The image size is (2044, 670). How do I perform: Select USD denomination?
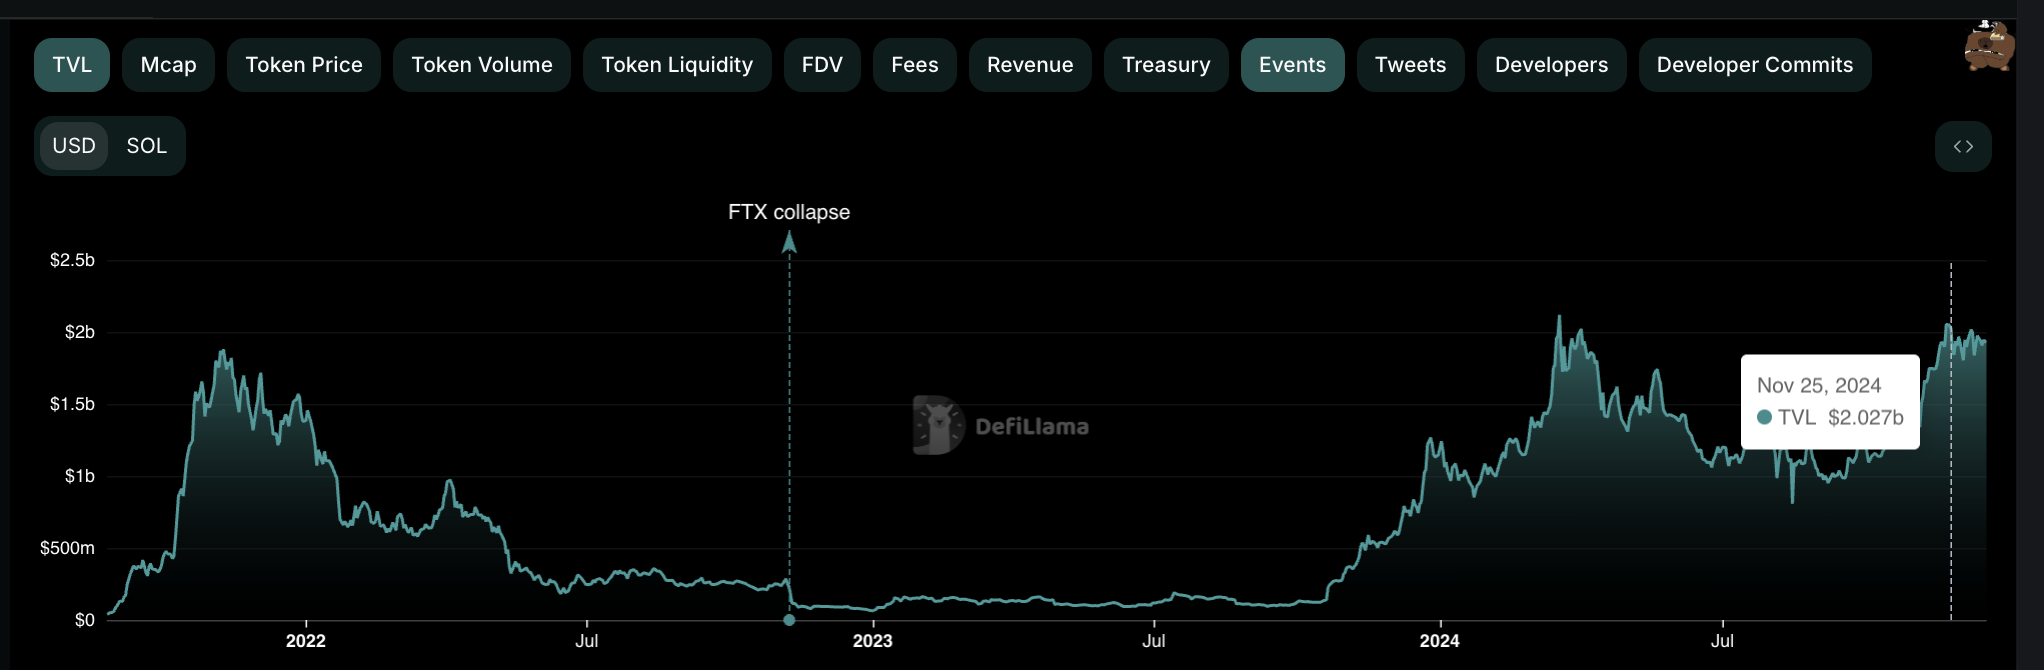[74, 146]
